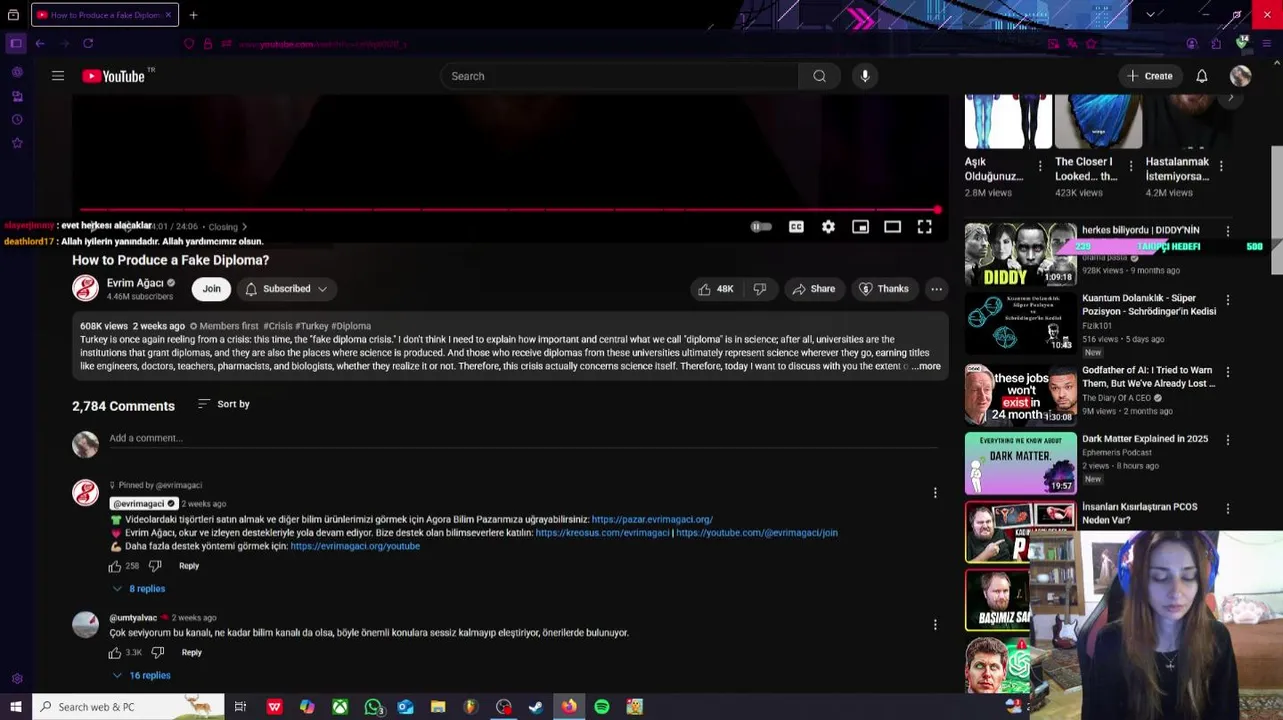
Task: Open the DIDDY video thumbnail
Action: point(1020,254)
